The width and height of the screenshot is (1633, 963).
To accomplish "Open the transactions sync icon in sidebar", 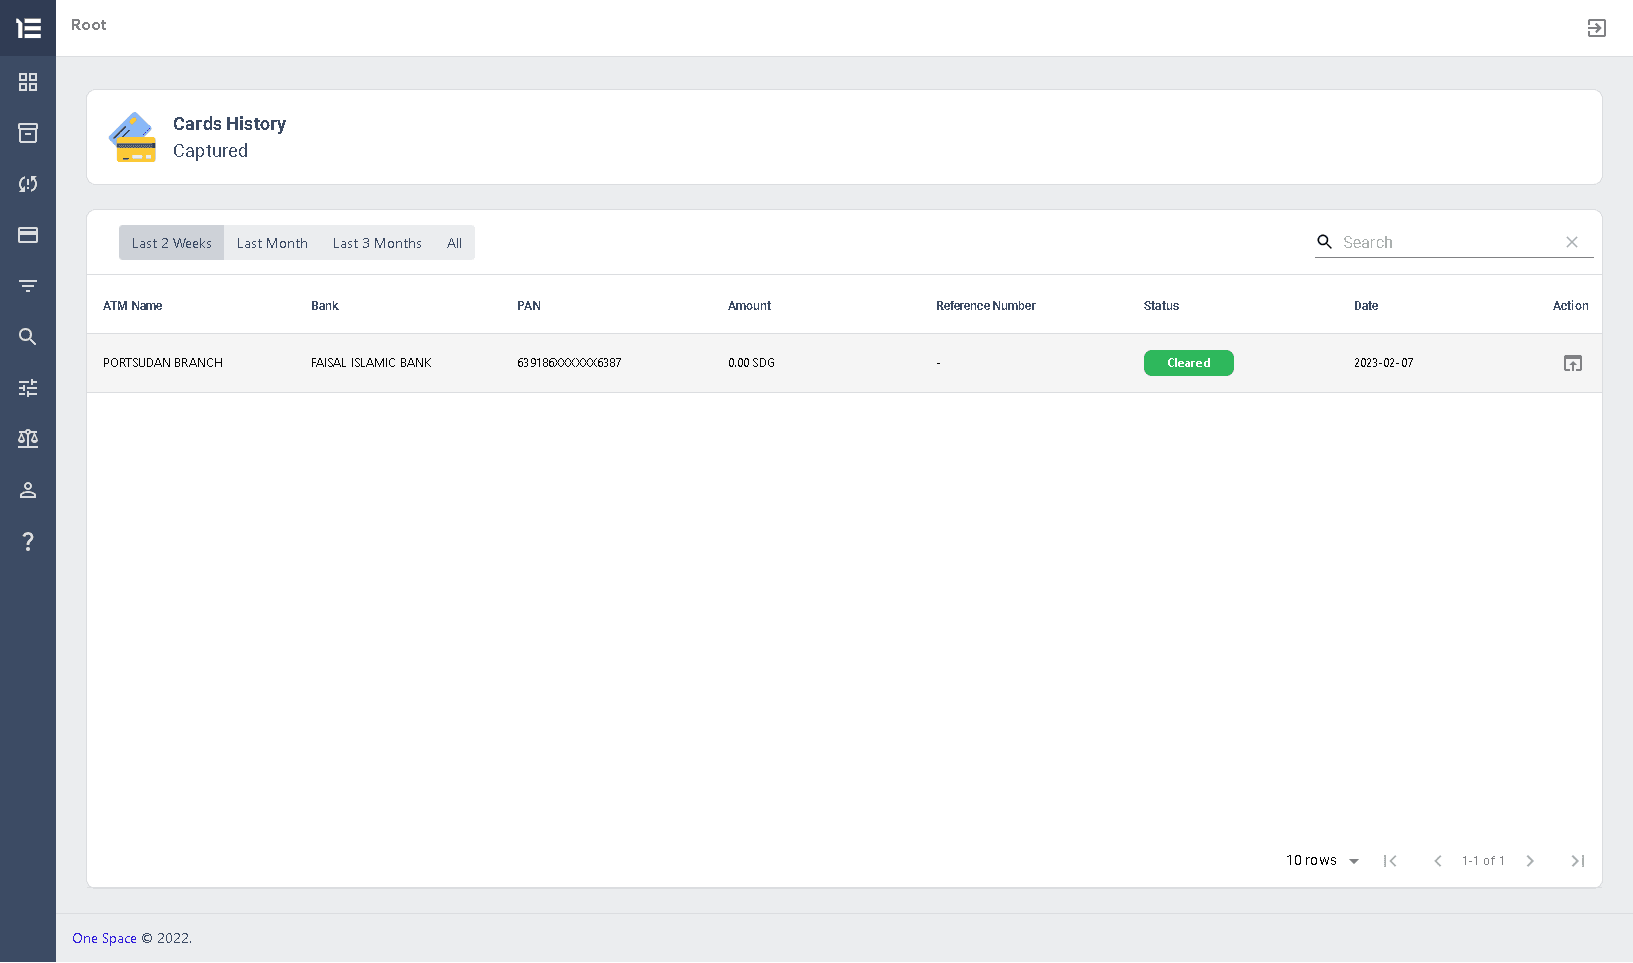I will coord(28,184).
